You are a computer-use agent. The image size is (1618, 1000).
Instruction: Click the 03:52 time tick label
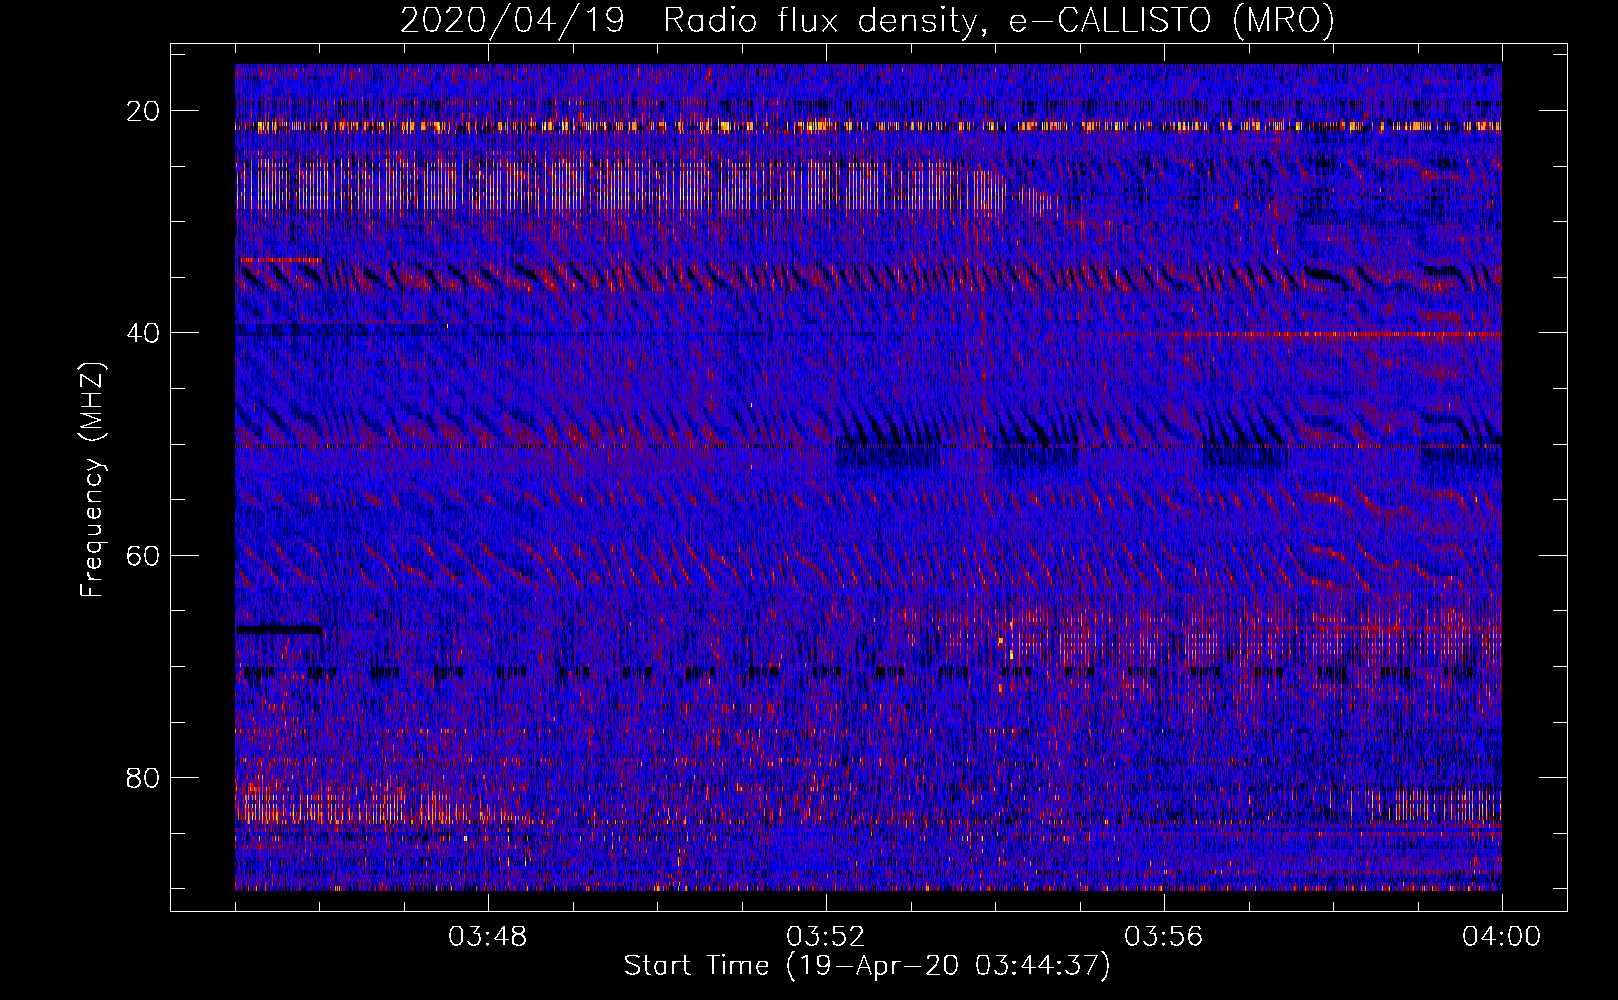coord(826,937)
